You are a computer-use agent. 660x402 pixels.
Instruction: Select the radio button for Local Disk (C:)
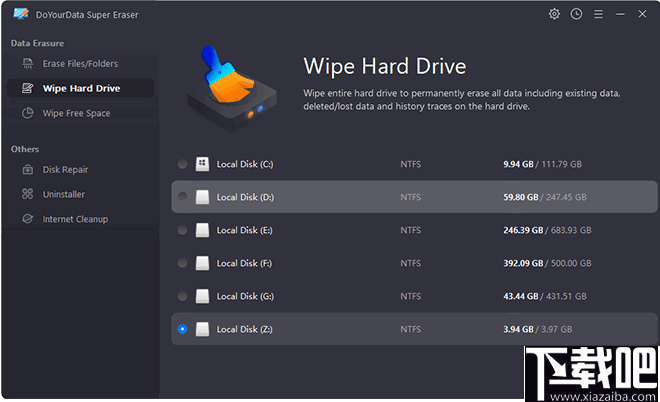pos(182,164)
